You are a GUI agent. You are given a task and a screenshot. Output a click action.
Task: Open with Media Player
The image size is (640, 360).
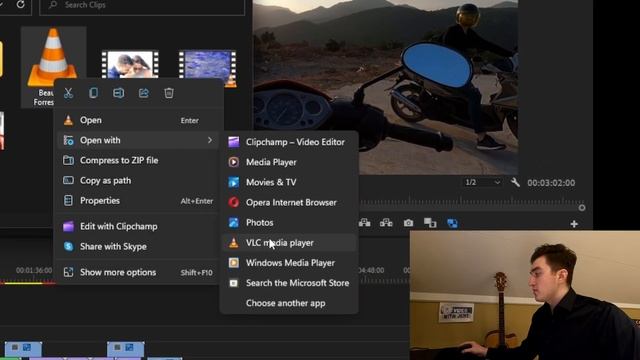pos(289,162)
